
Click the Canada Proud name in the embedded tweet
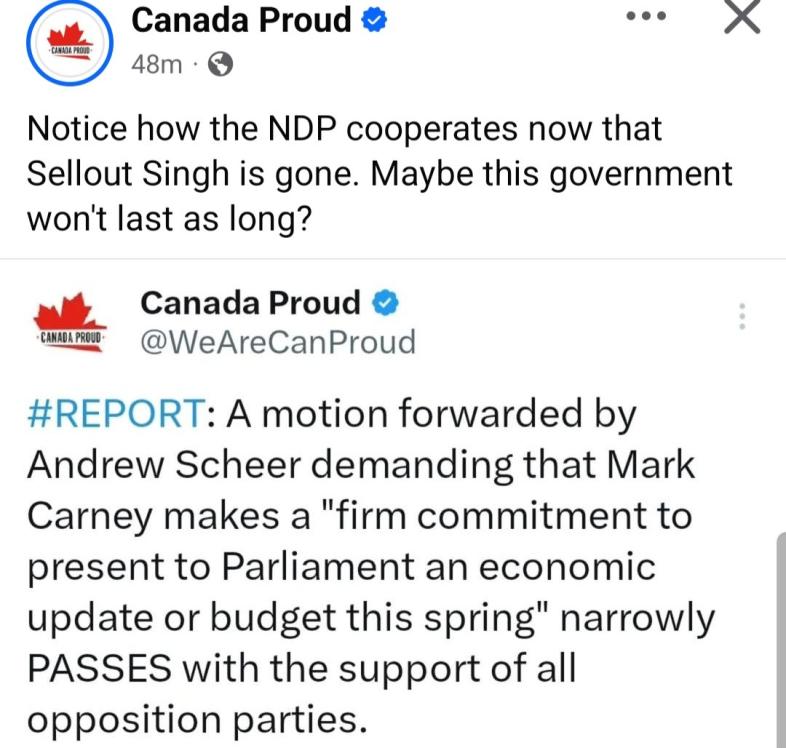click(250, 301)
